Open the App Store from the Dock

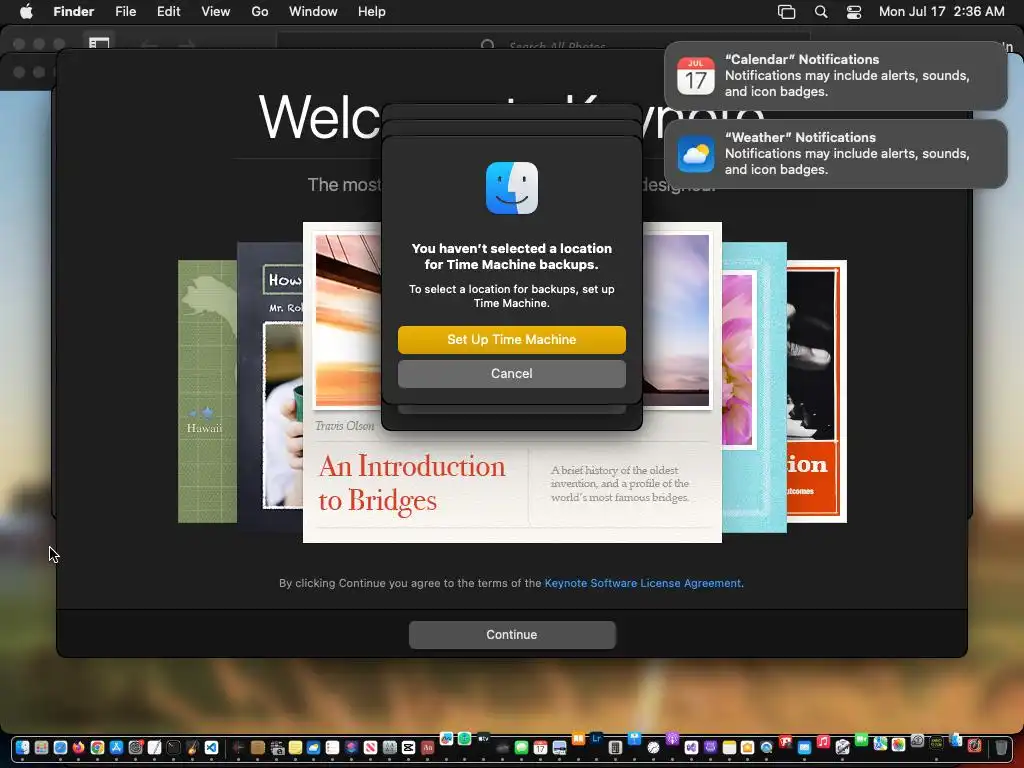[116, 748]
